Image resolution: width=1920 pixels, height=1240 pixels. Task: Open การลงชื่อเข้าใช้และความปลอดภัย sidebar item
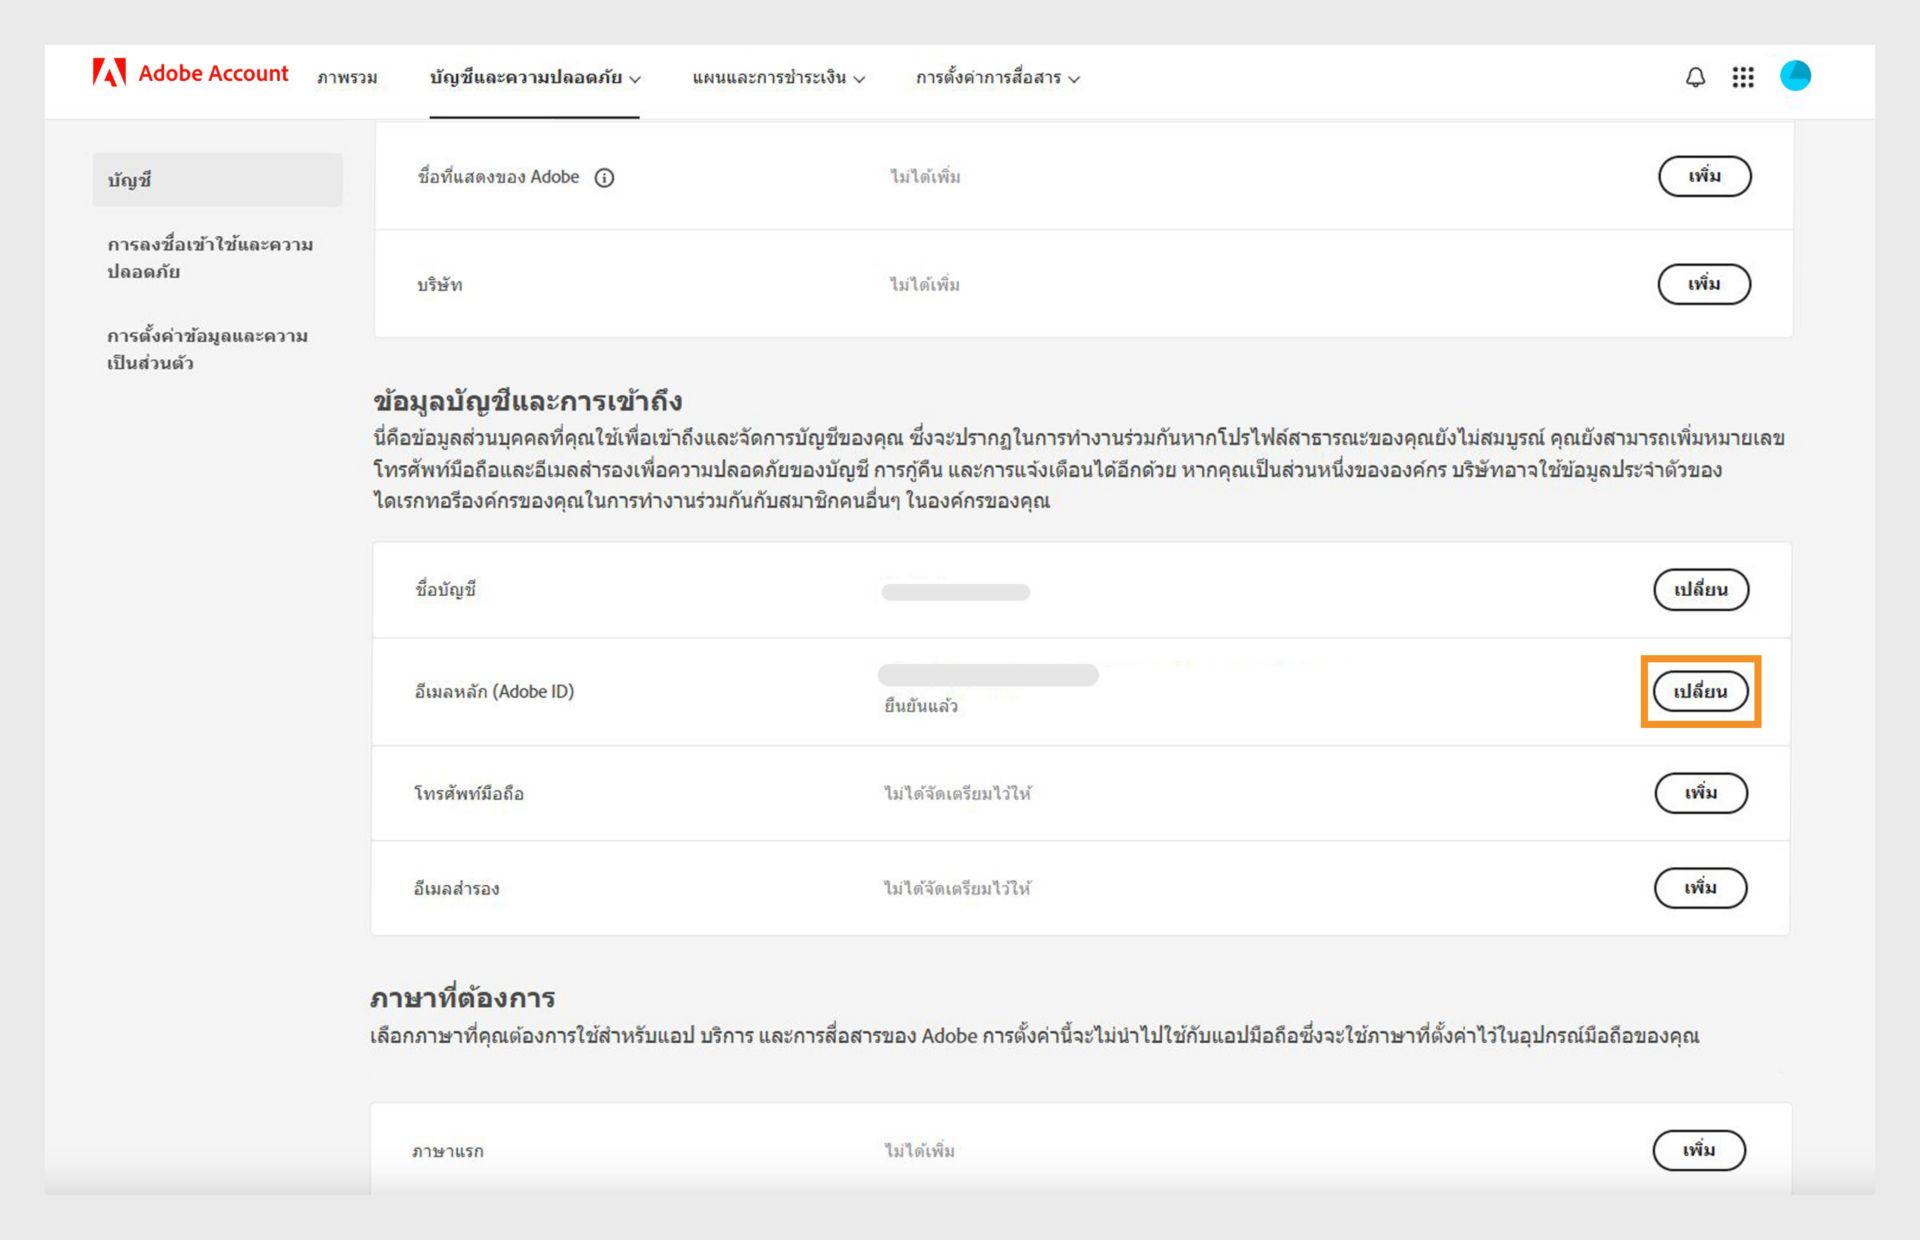pyautogui.click(x=210, y=258)
